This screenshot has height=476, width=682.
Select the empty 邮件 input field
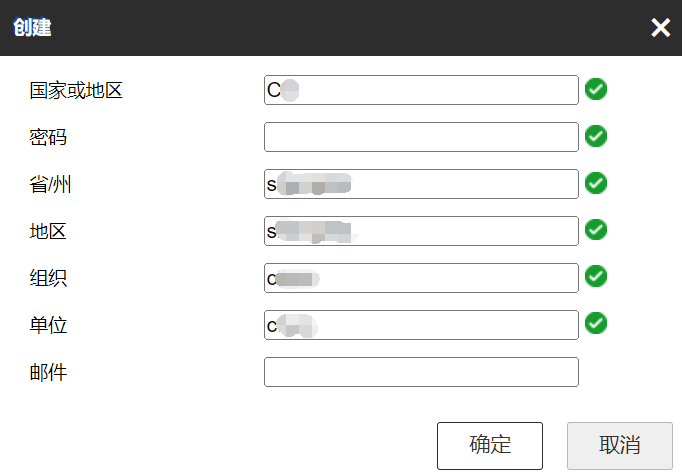(x=421, y=372)
